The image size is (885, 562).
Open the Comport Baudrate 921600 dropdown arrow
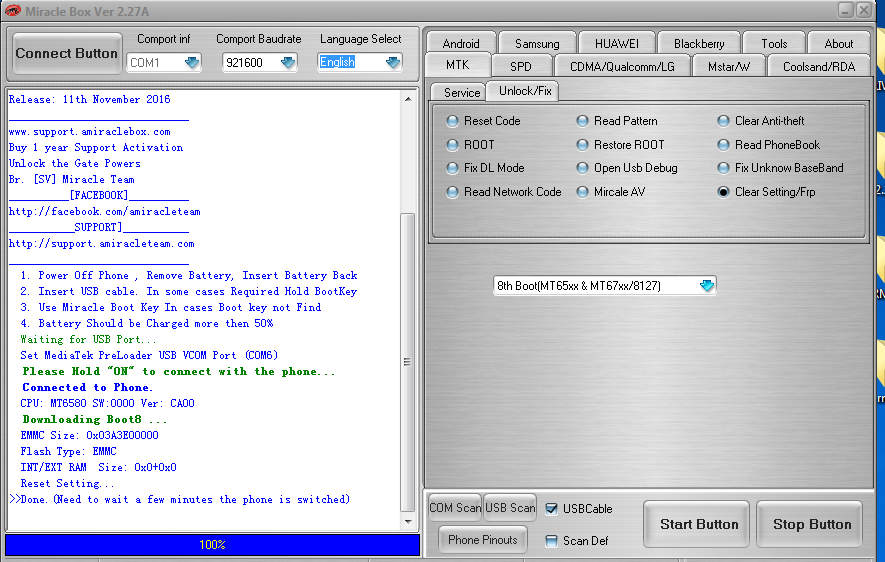tap(288, 62)
